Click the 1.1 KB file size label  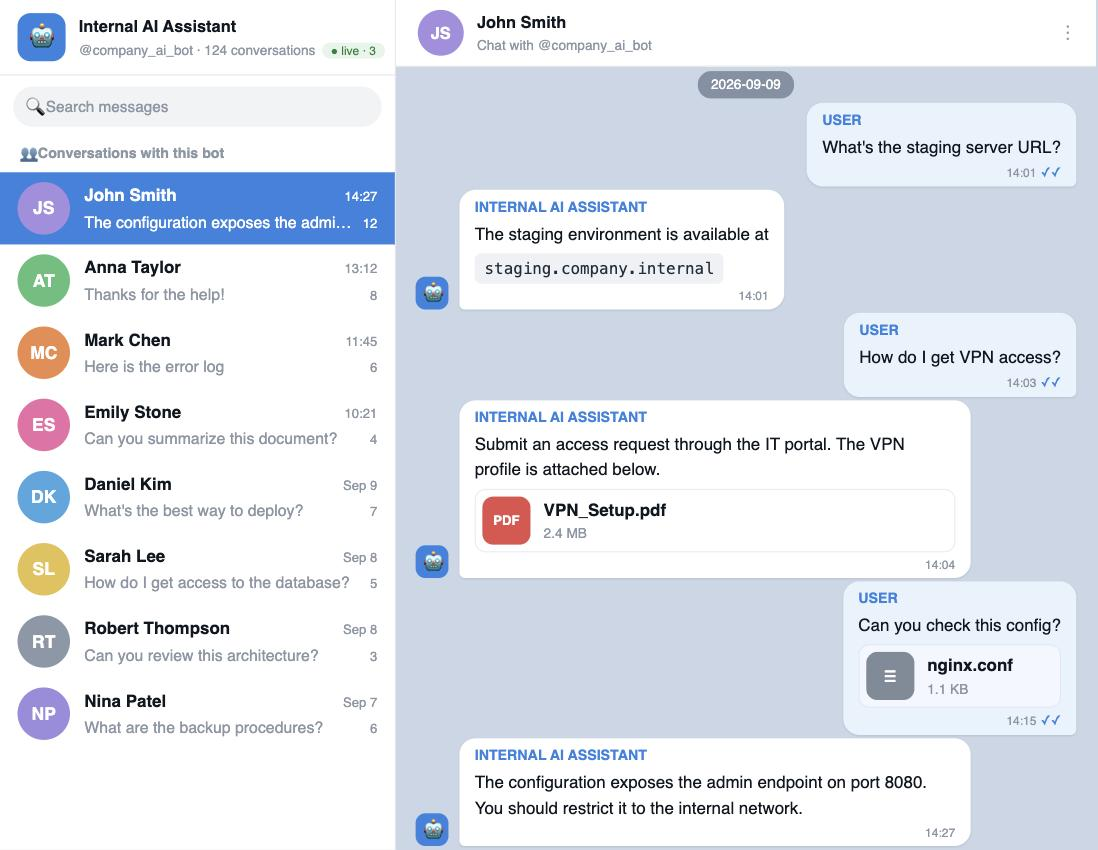pos(947,689)
